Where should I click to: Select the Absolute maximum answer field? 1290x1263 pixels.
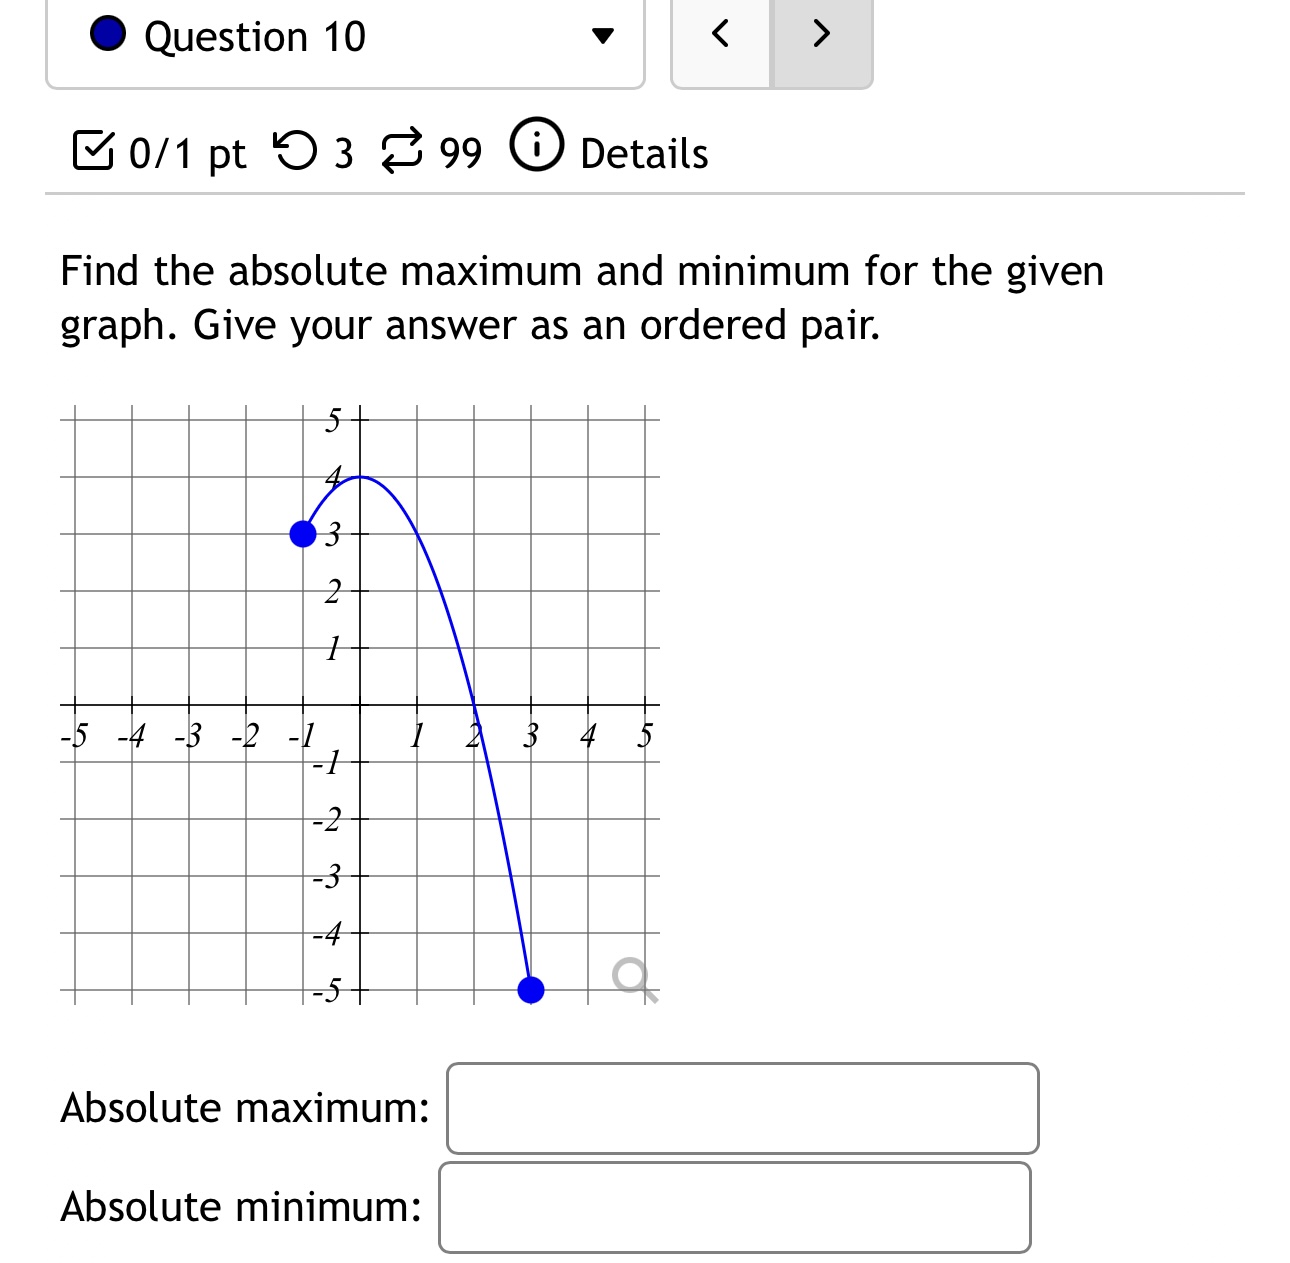click(x=742, y=1108)
